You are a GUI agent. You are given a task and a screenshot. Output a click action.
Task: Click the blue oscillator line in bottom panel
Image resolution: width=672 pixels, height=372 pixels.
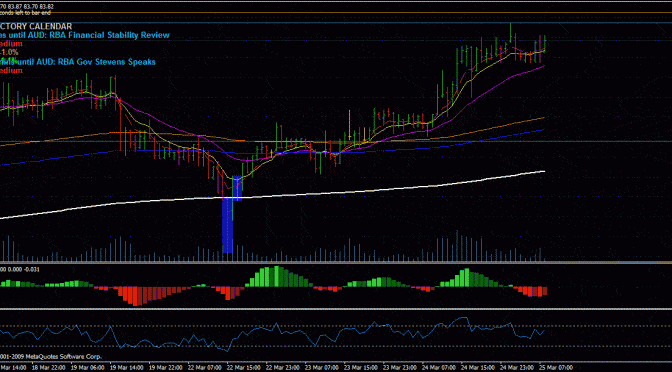pyautogui.click(x=274, y=329)
